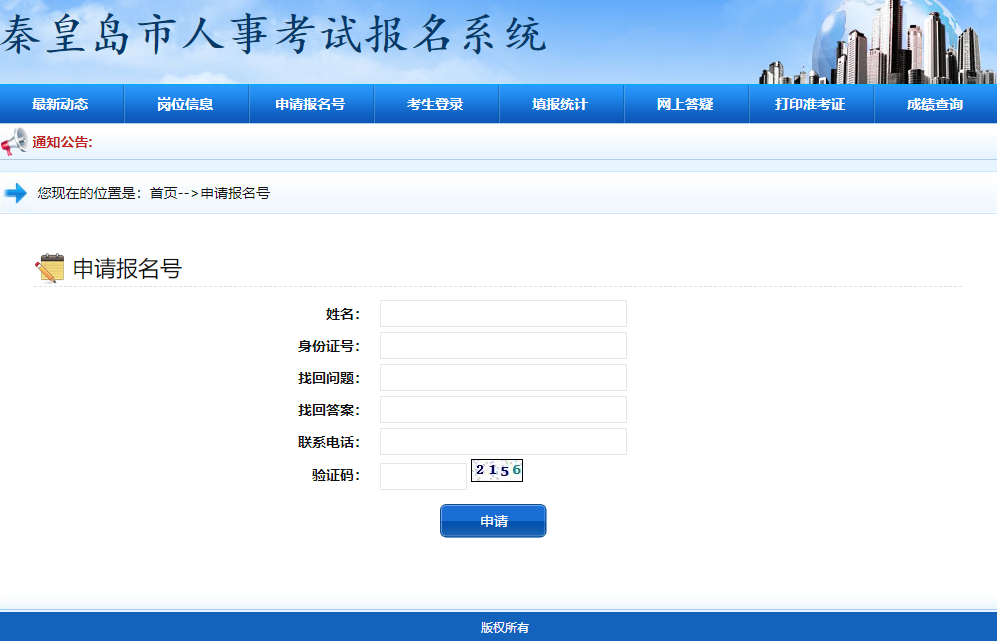Focus the 验证码 entry box
This screenshot has width=997, height=641.
423,476
